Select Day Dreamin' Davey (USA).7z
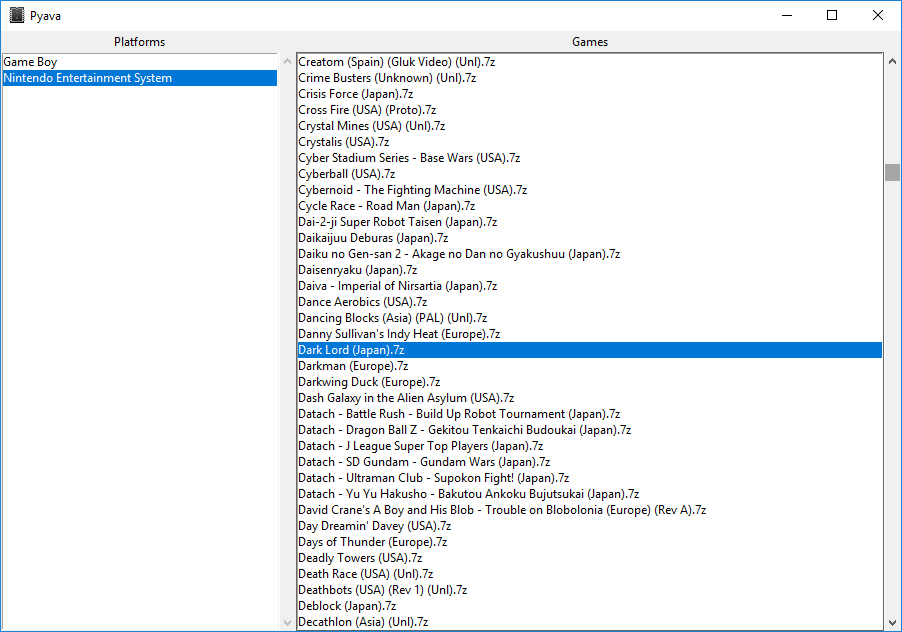 pyautogui.click(x=590, y=526)
